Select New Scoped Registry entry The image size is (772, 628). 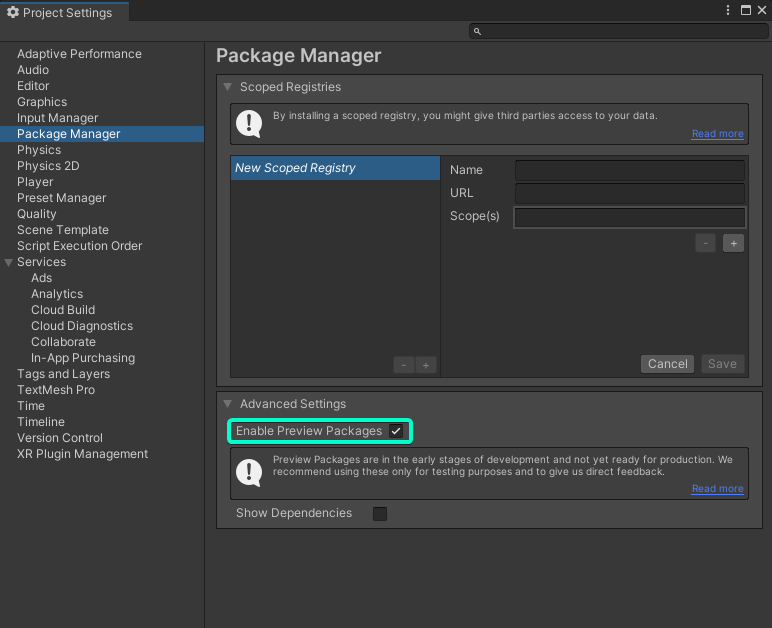335,168
